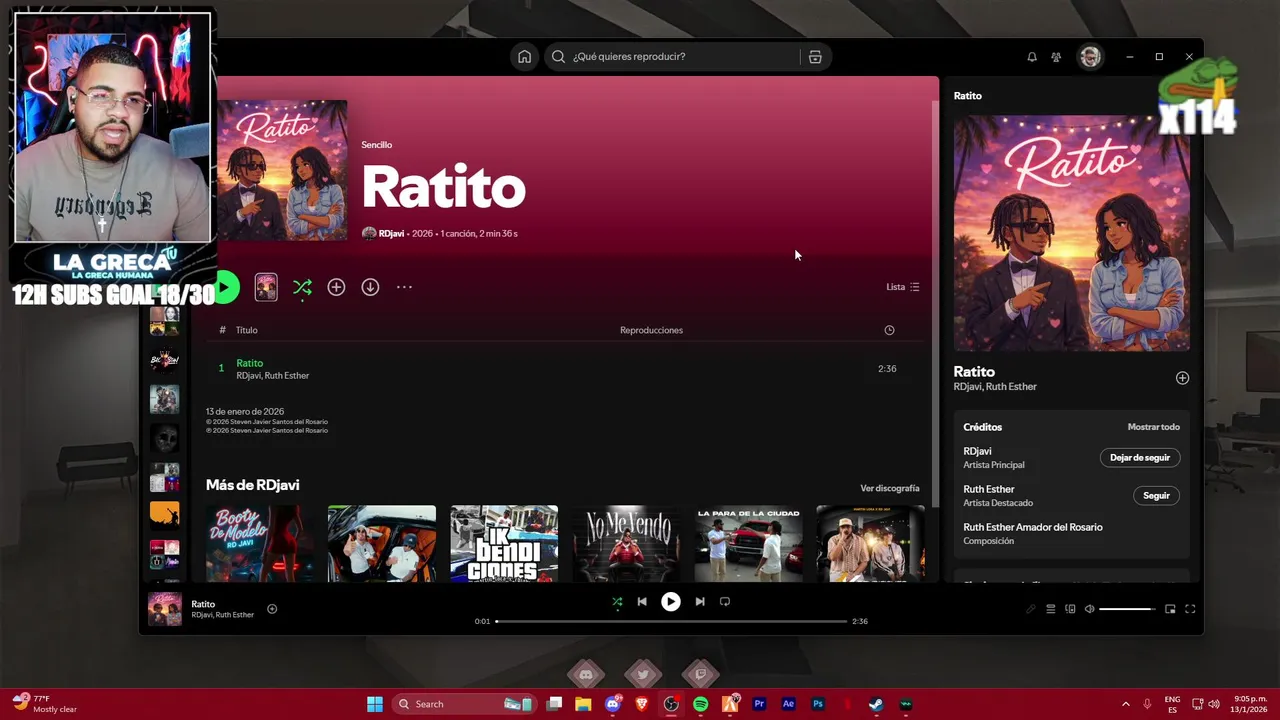Add current song to Liked in player bar
The image size is (1280, 720).
pyautogui.click(x=272, y=609)
